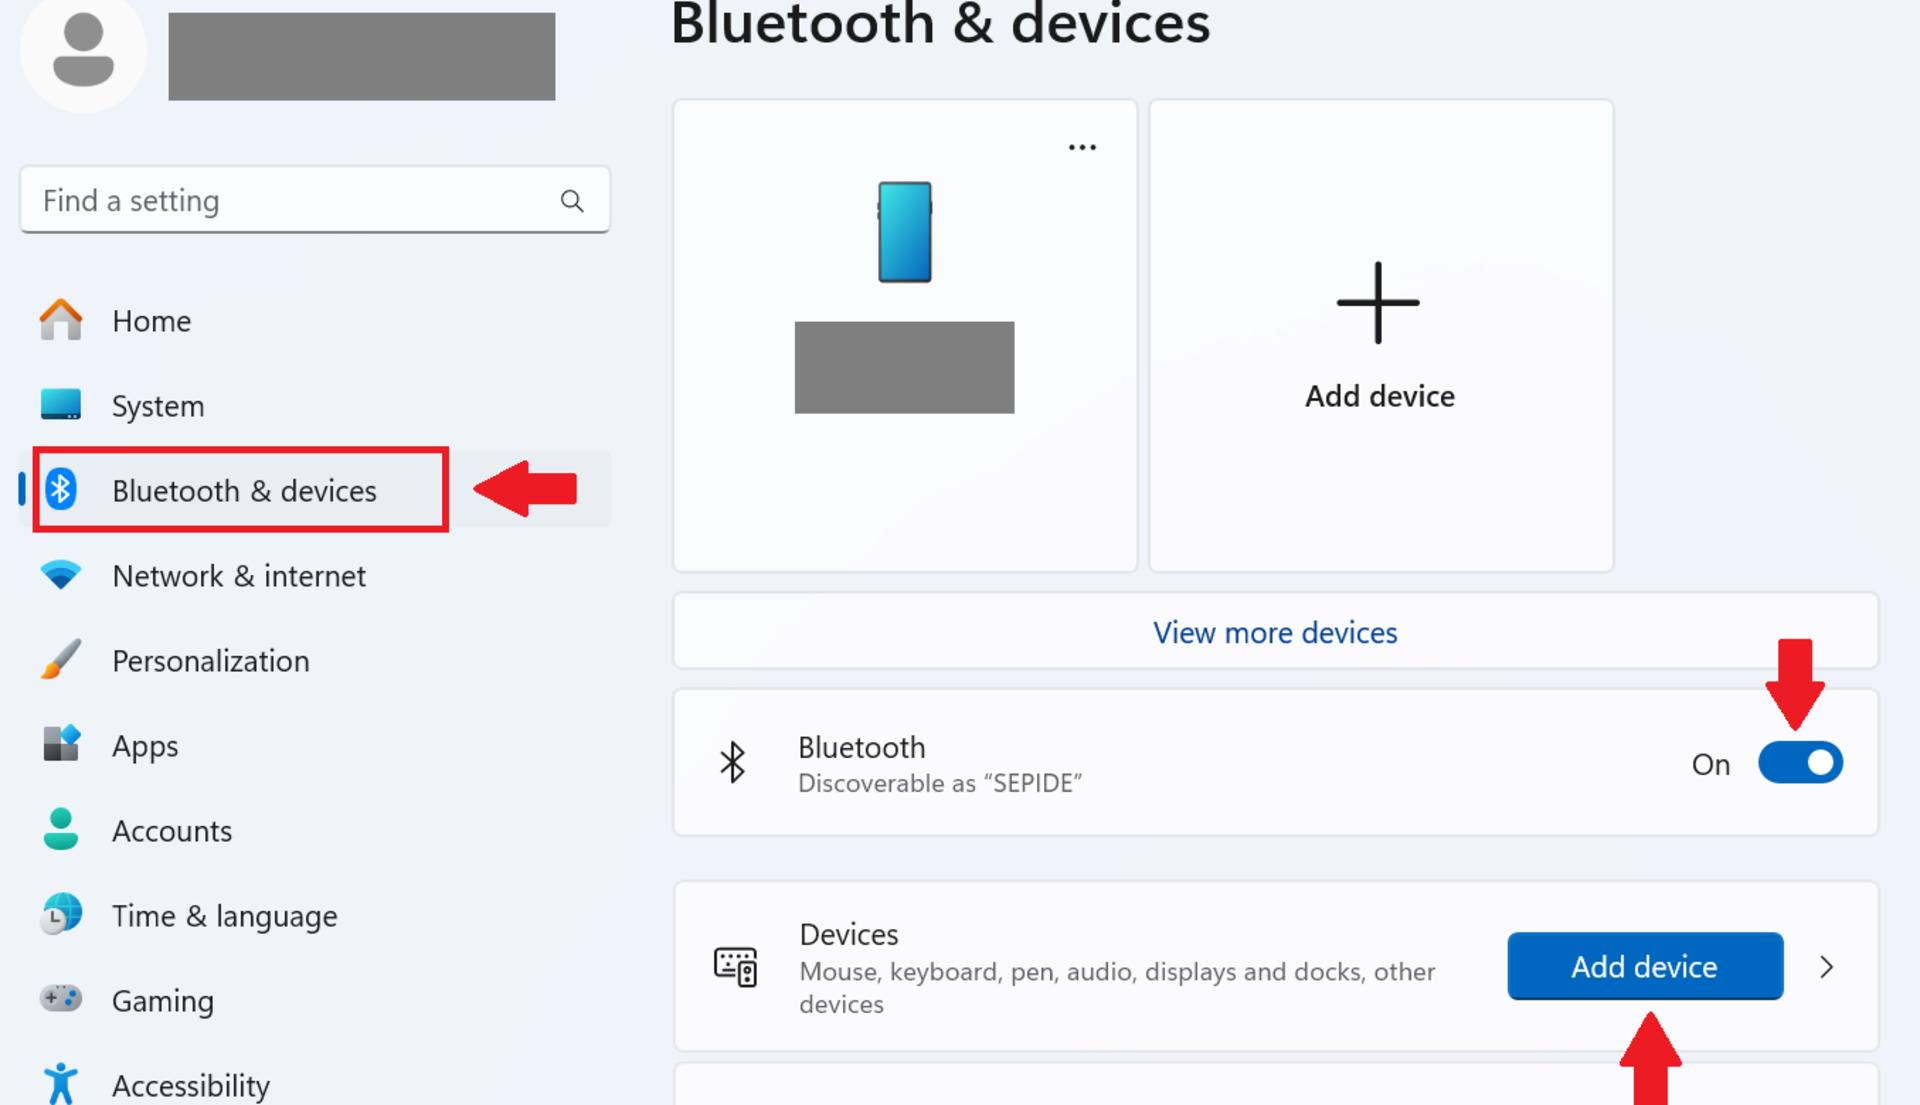The height and width of the screenshot is (1105, 1920).
Task: Click the search magnifier icon
Action: [572, 201]
